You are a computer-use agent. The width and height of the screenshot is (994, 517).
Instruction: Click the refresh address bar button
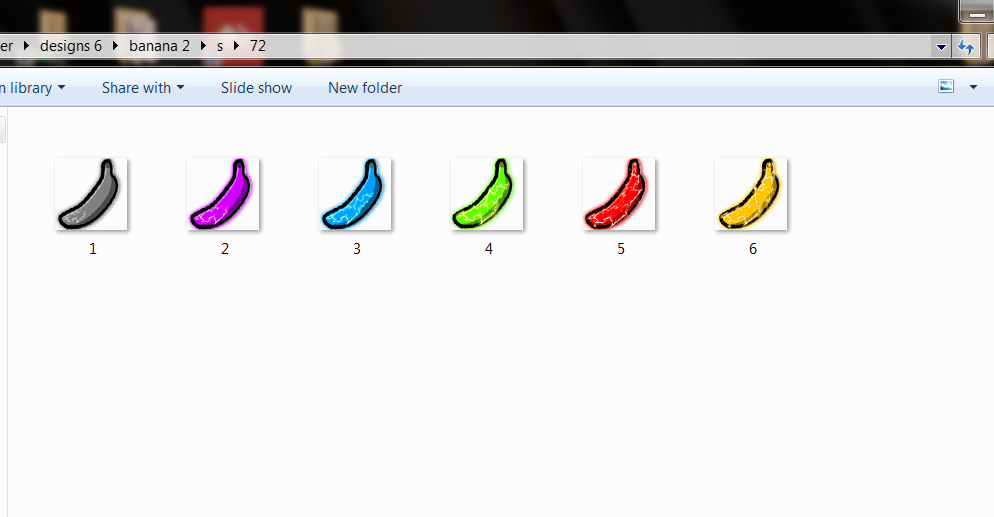coord(965,47)
